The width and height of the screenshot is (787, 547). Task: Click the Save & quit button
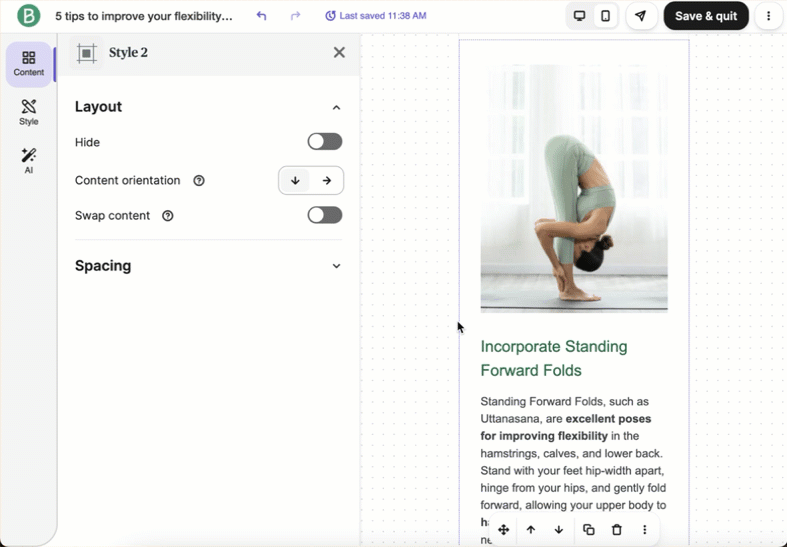705,16
